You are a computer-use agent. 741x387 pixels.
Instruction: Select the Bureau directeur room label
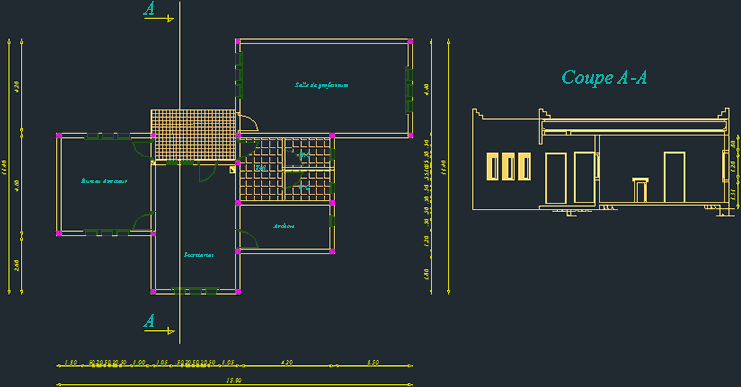(104, 181)
